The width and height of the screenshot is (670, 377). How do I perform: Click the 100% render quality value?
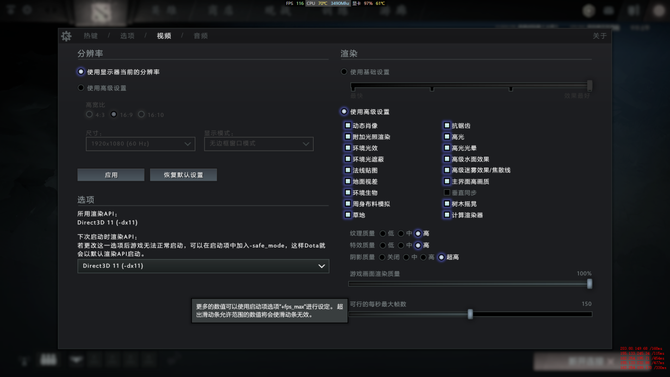pyautogui.click(x=584, y=274)
